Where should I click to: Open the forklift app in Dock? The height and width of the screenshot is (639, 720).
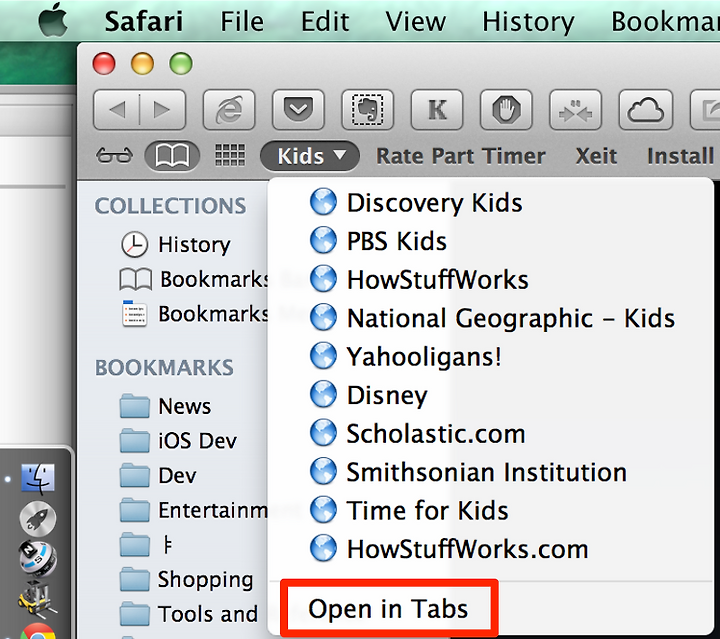pyautogui.click(x=37, y=599)
